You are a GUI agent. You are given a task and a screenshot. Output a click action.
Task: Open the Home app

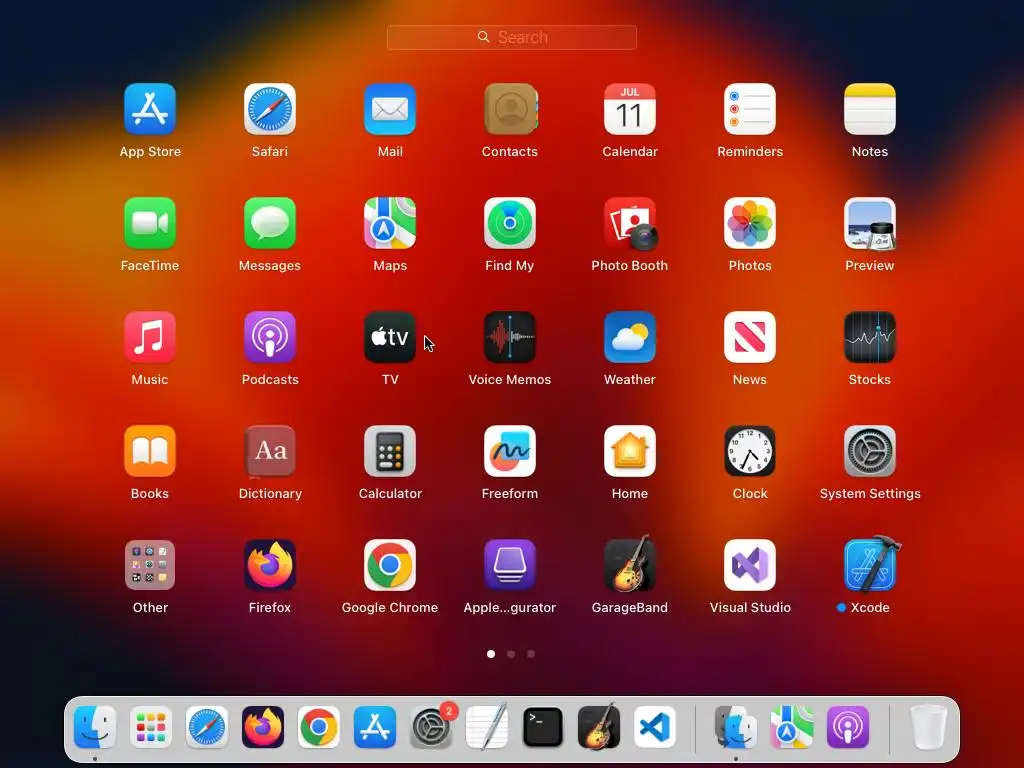pos(630,451)
